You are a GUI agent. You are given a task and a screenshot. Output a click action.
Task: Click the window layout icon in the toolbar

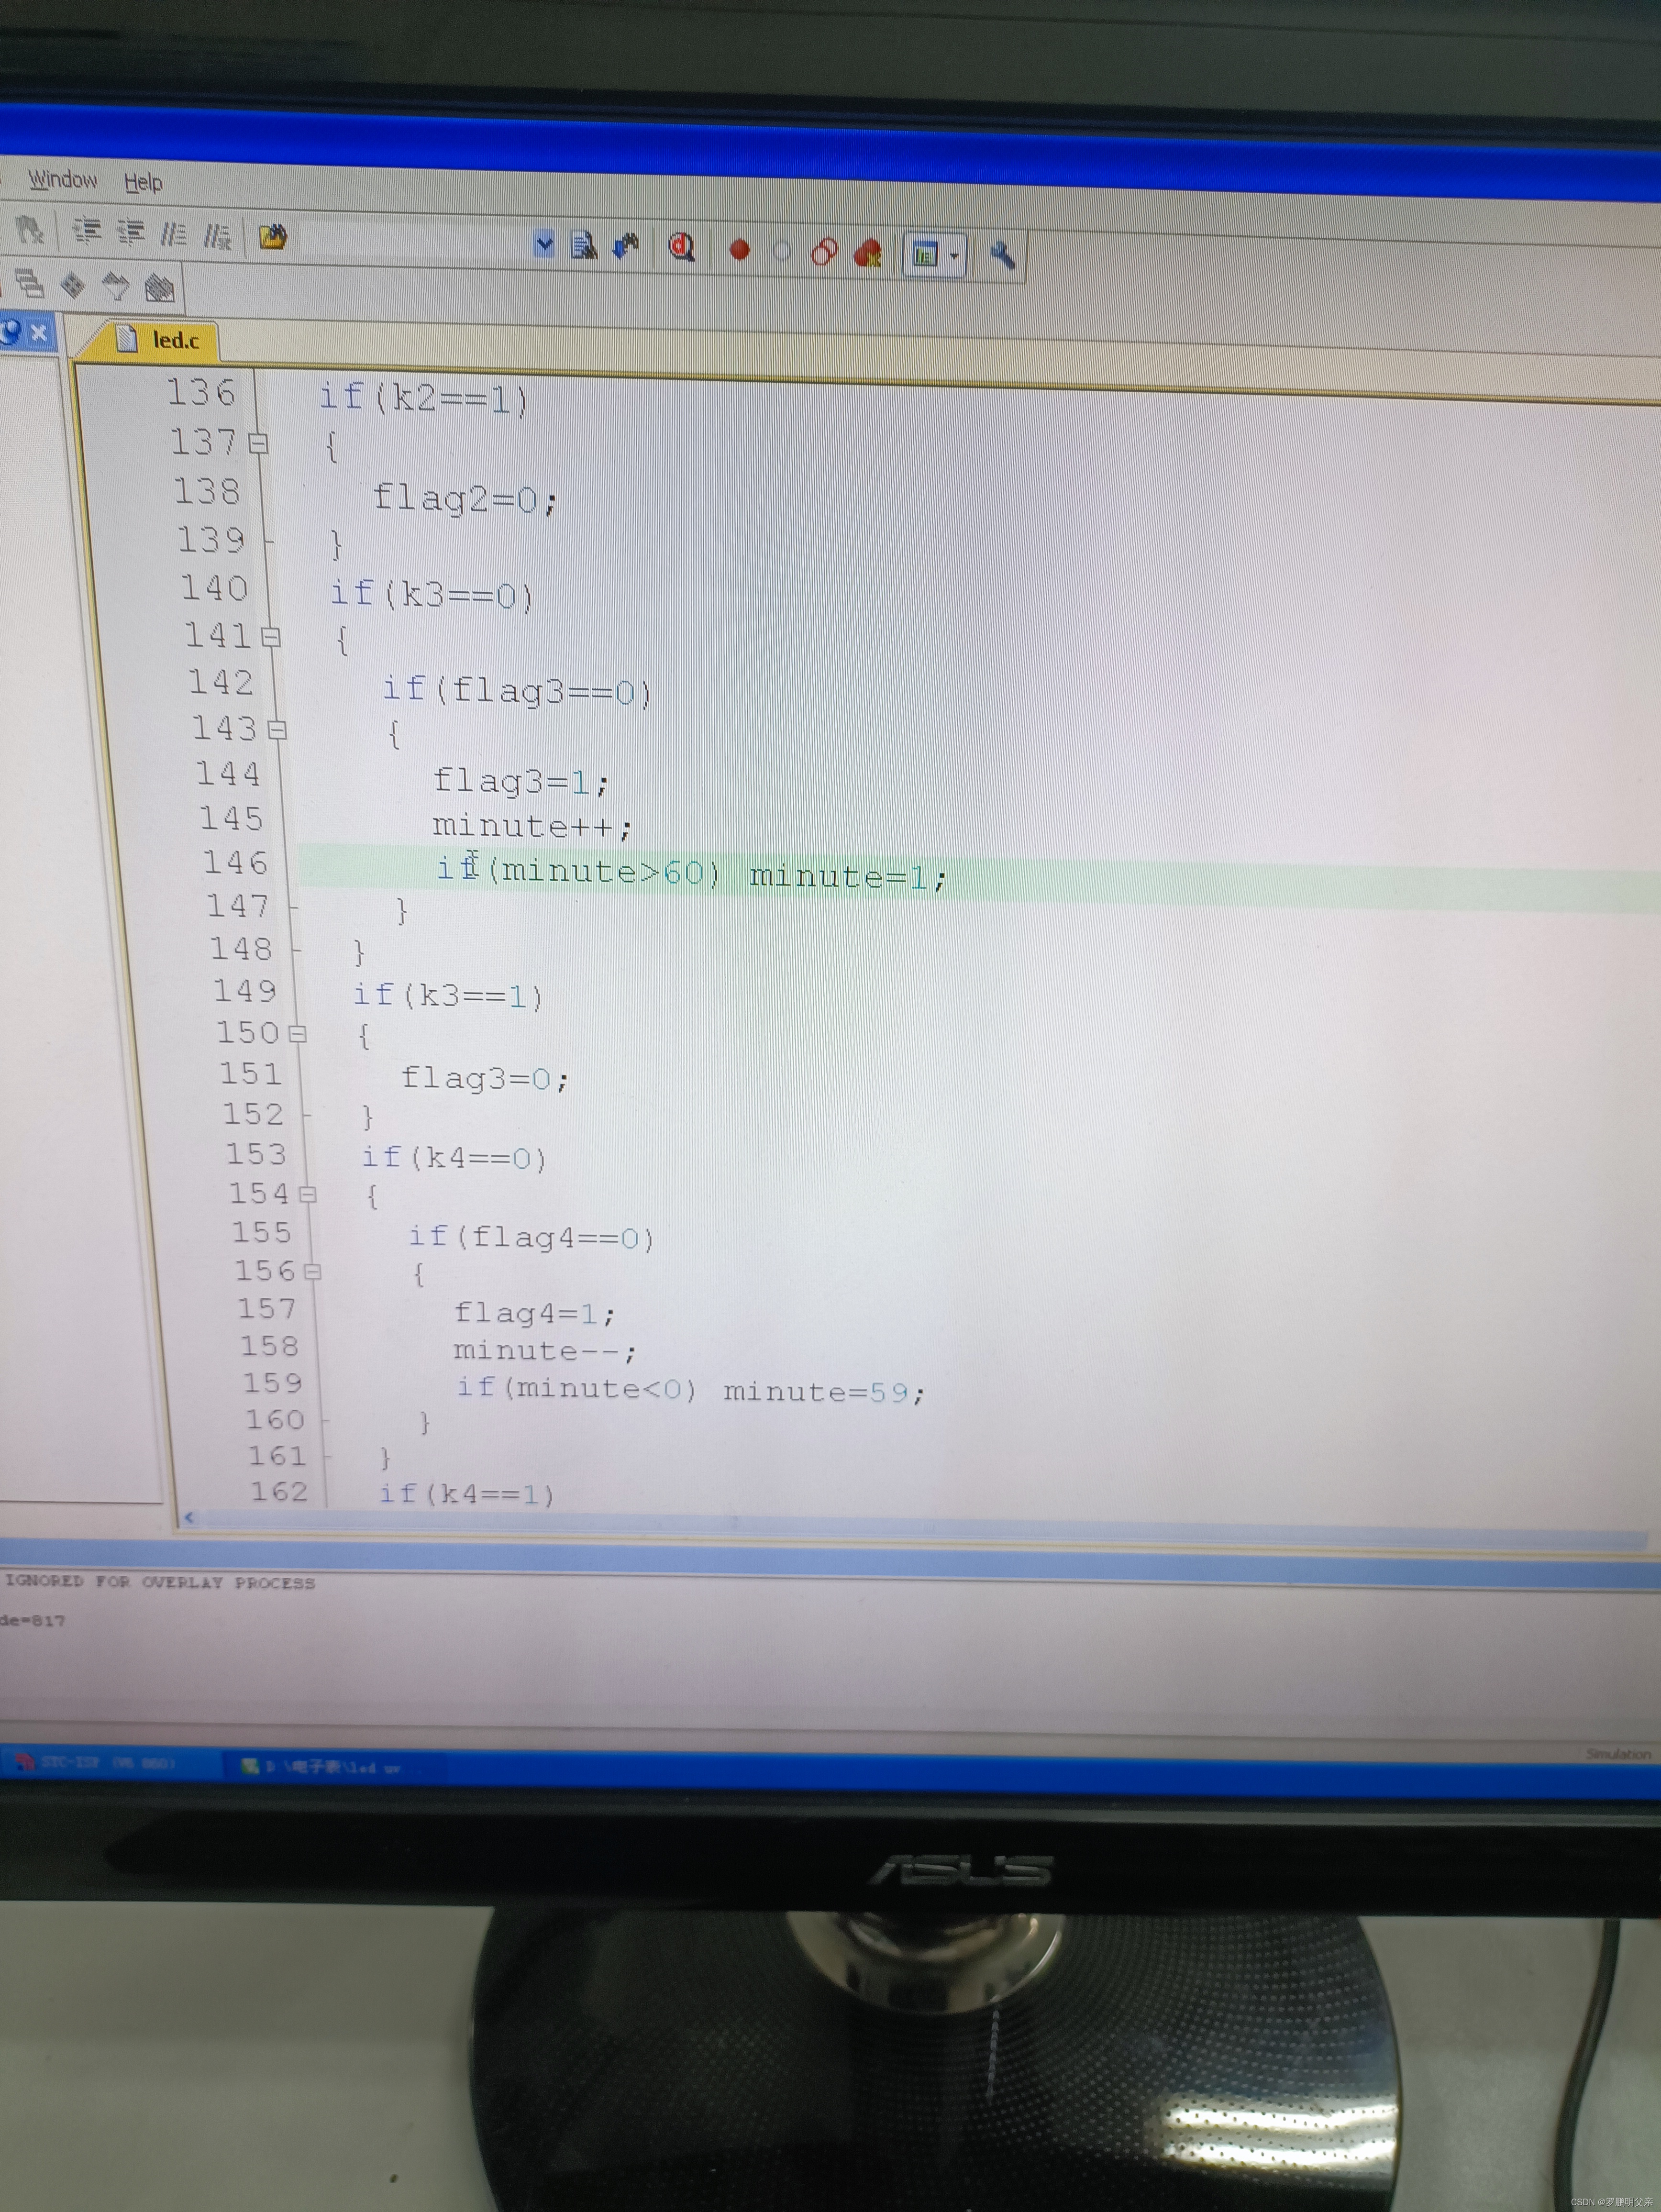click(925, 255)
